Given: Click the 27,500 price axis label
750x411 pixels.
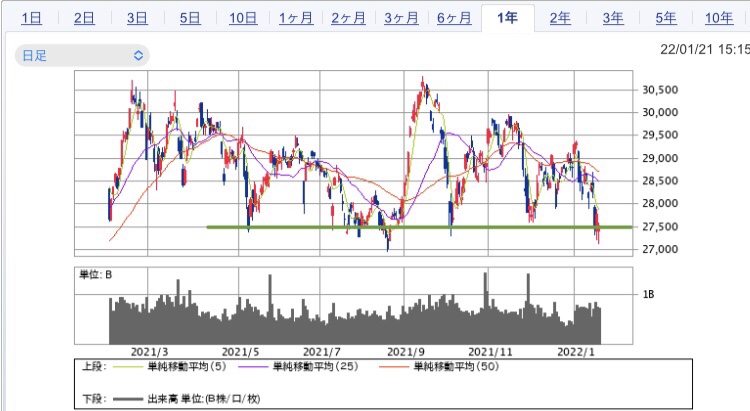Looking at the screenshot, I should click(660, 227).
